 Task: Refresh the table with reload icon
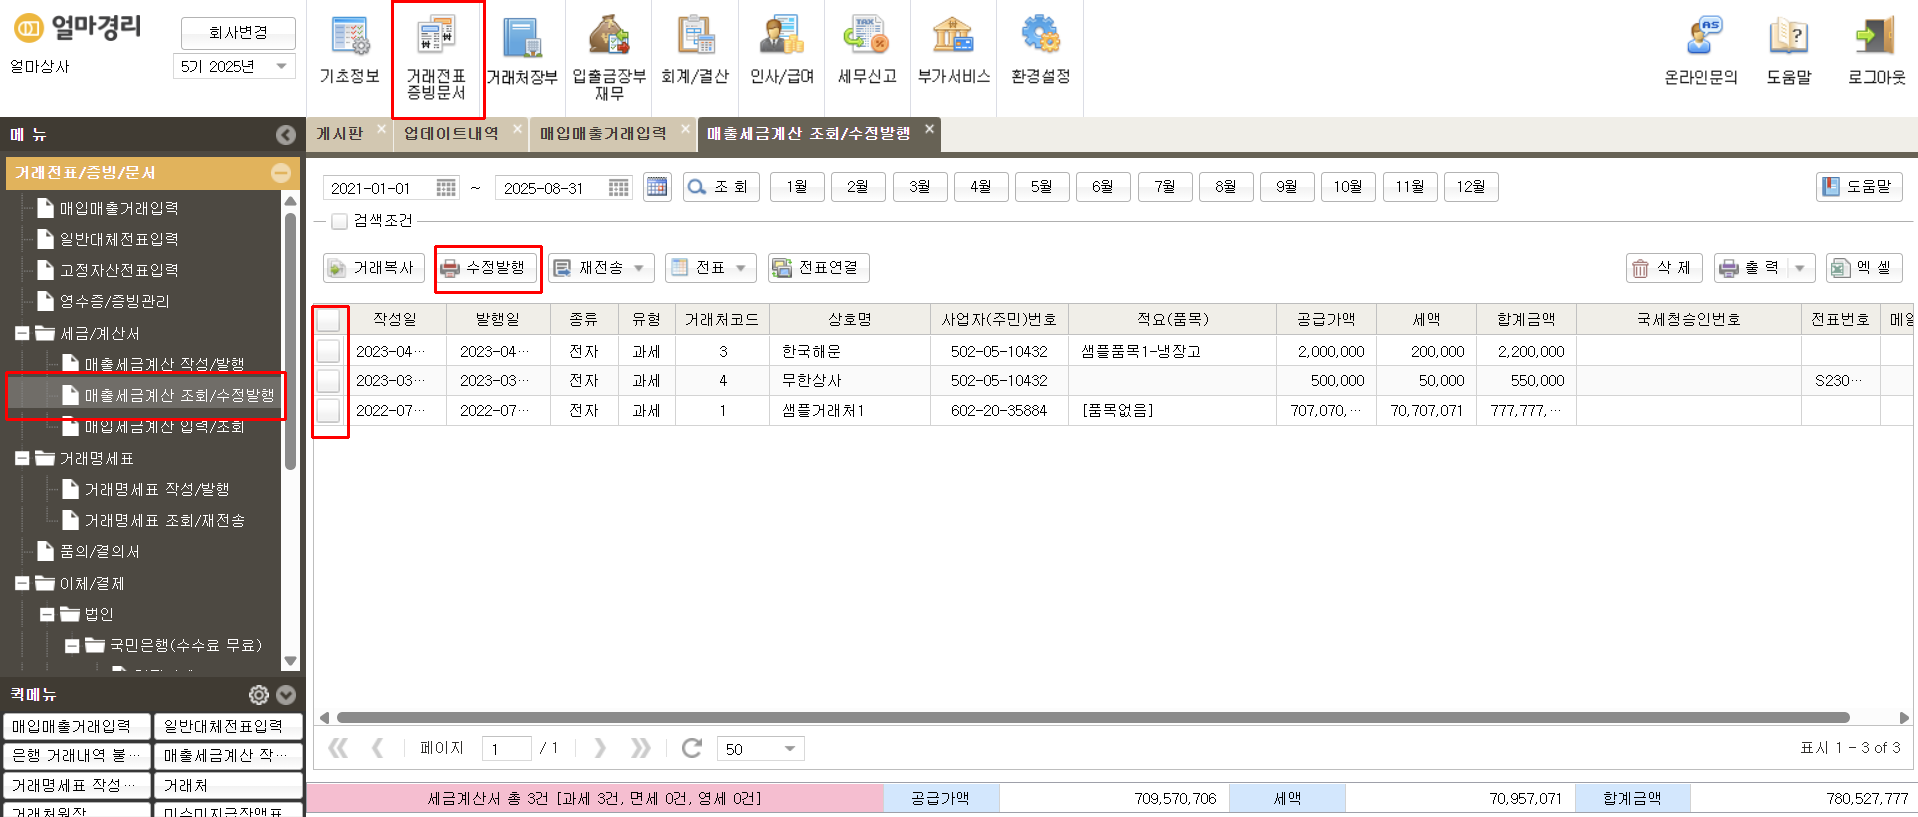(x=692, y=748)
